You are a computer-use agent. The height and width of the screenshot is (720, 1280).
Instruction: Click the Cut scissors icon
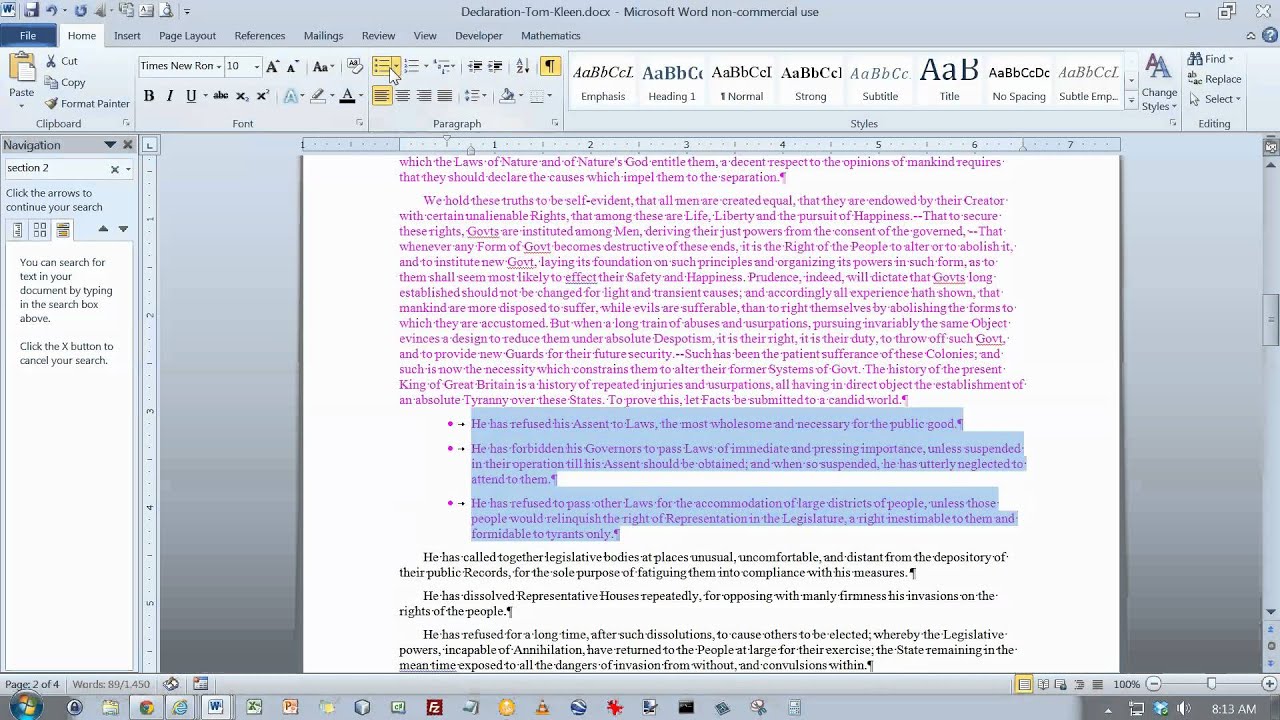(51, 61)
